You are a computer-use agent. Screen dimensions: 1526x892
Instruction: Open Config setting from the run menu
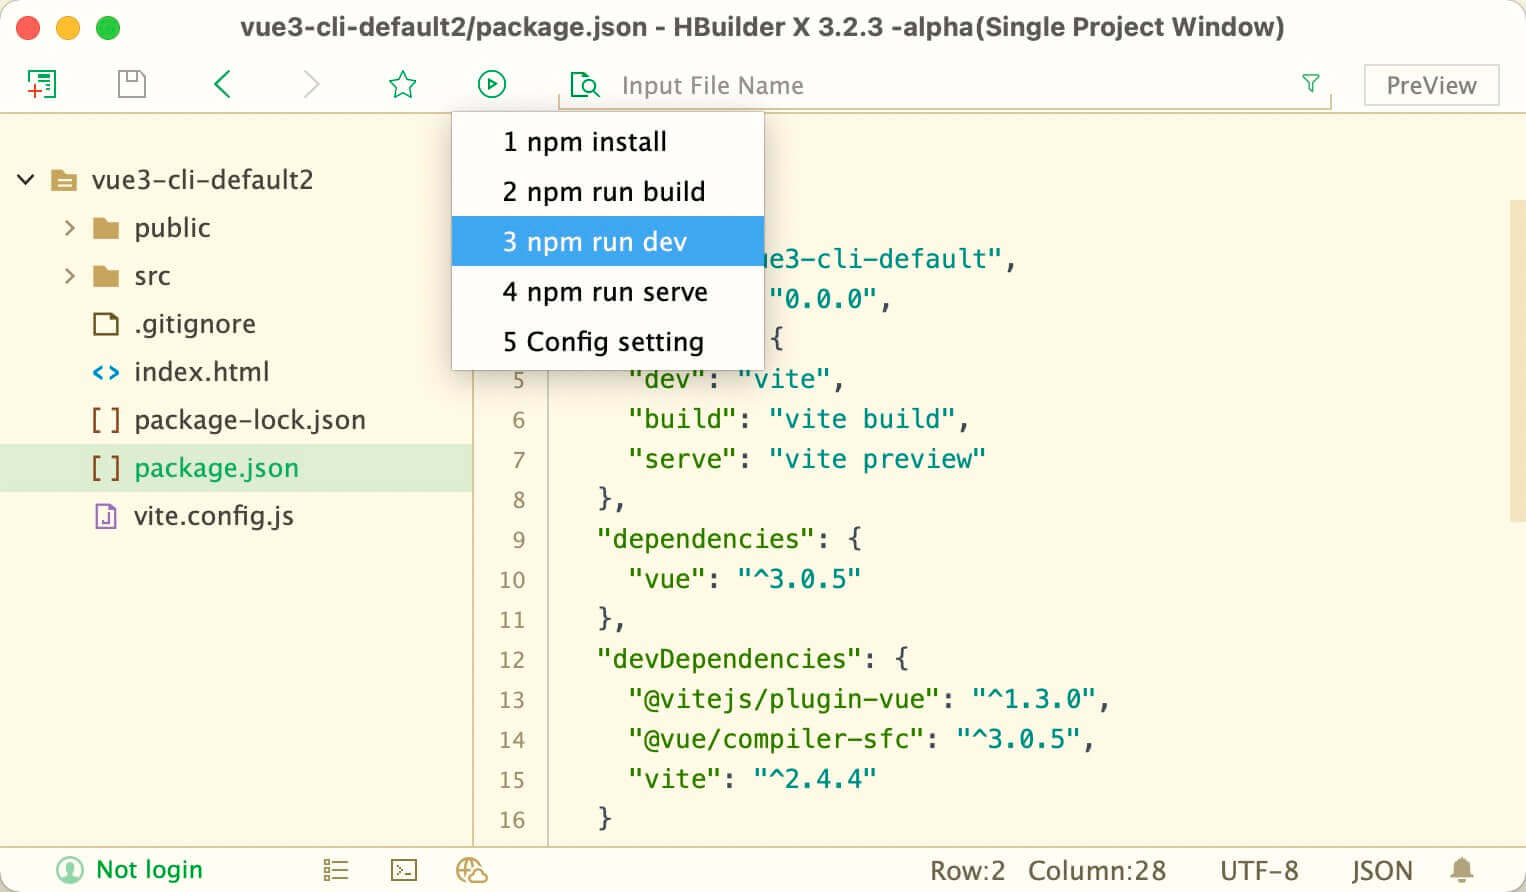608,342
